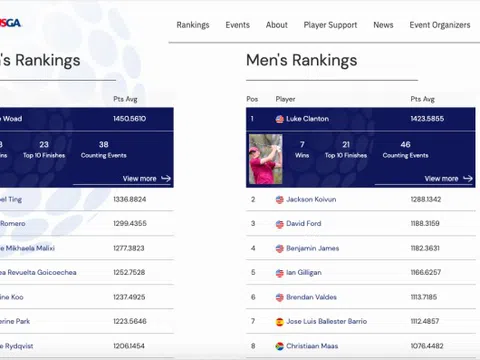Screen dimensions: 480x360
Task: Select the News navigation item
Action: [383, 25]
